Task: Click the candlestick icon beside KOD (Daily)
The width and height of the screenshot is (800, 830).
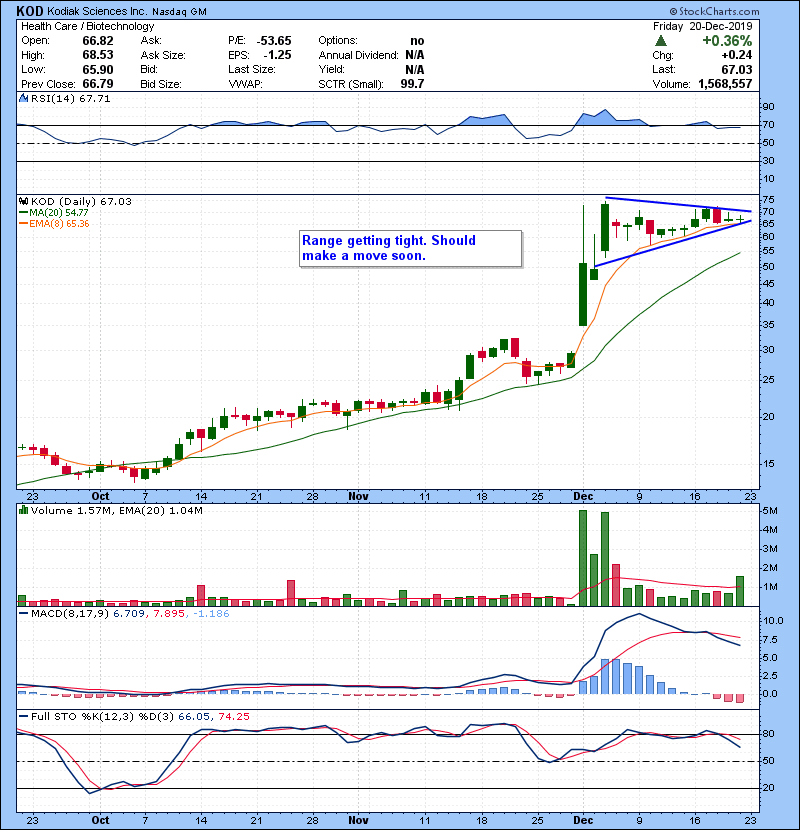Action: 23,201
